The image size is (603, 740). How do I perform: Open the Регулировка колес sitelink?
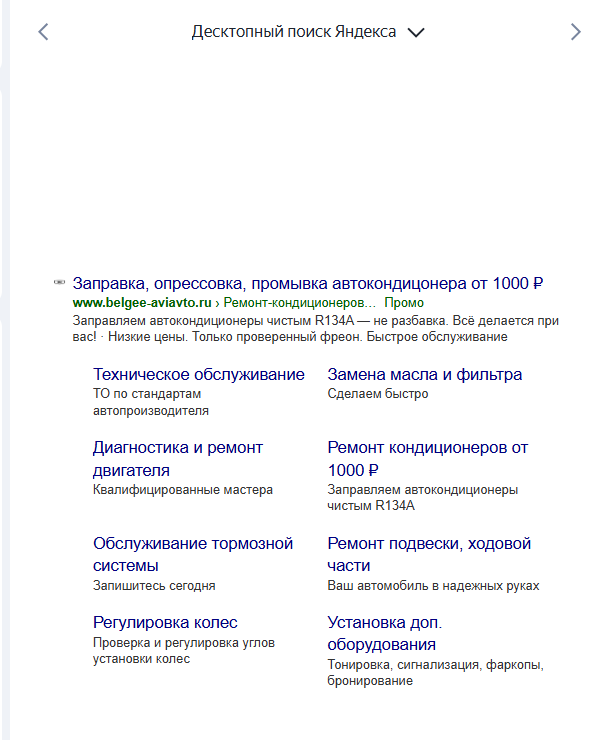click(165, 622)
